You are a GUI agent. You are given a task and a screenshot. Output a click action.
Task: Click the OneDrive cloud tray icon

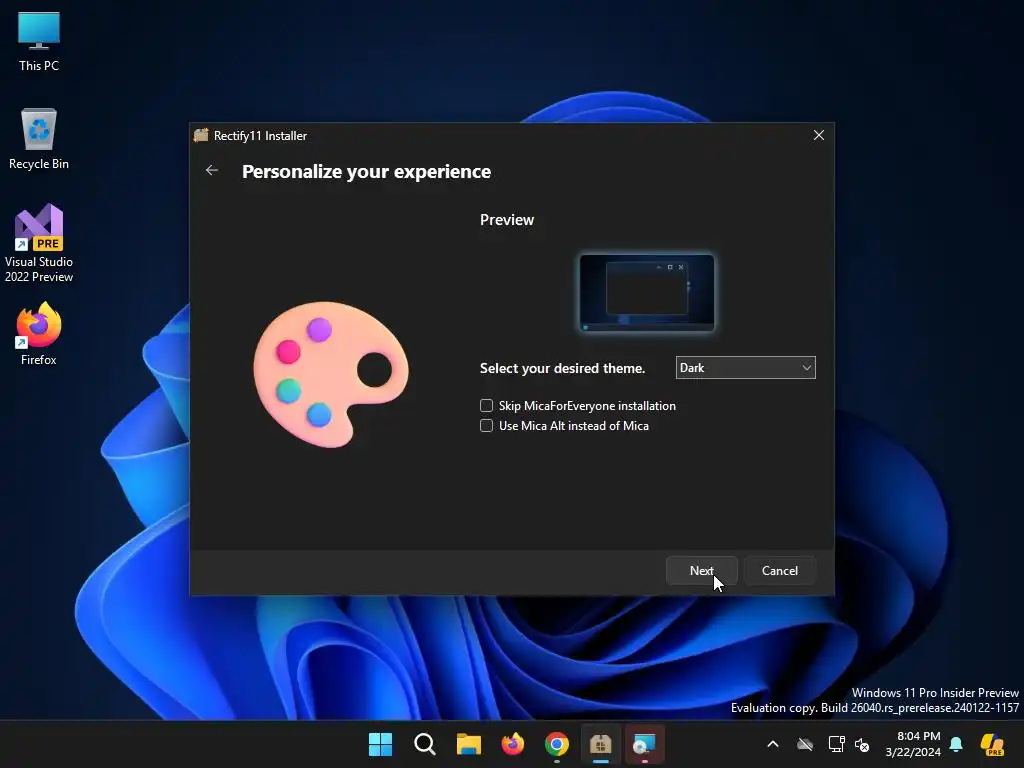(805, 744)
